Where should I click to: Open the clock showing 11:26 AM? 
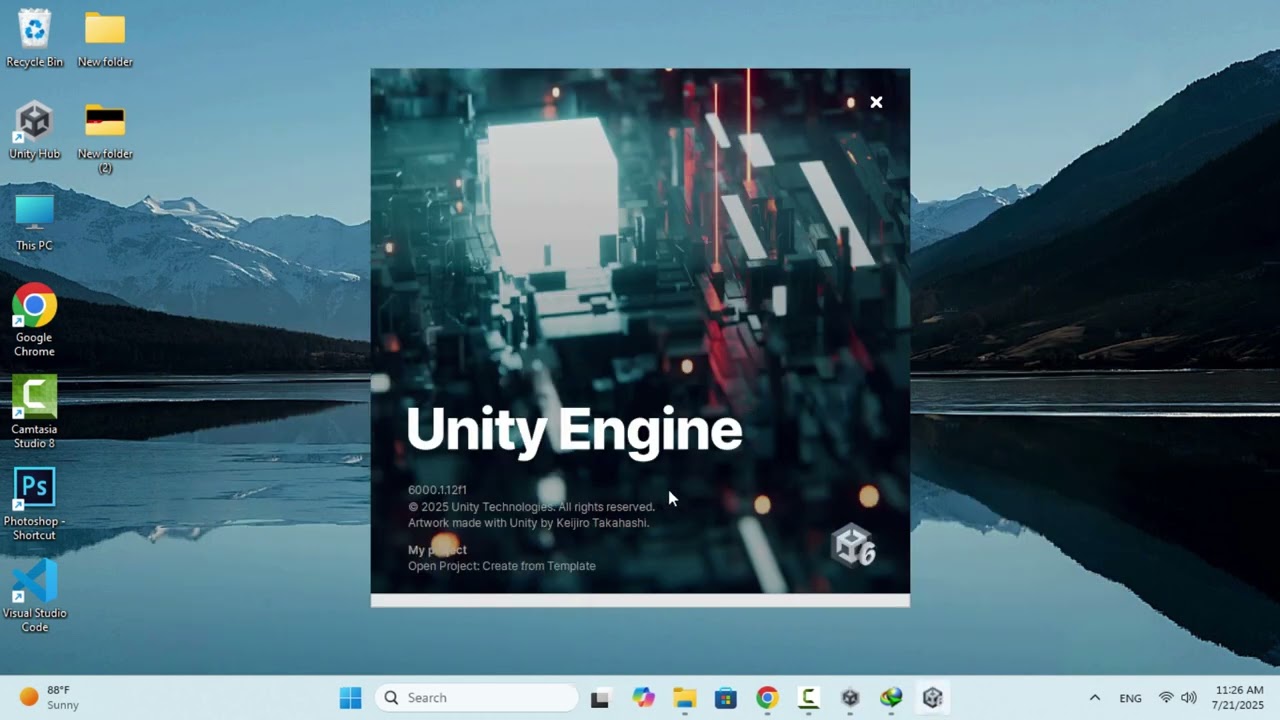(1239, 698)
